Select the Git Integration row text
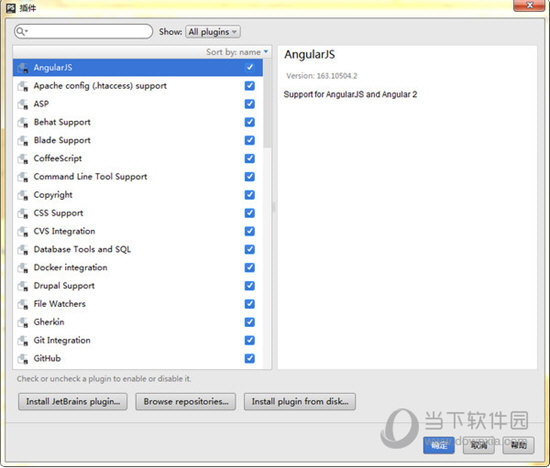 point(62,340)
